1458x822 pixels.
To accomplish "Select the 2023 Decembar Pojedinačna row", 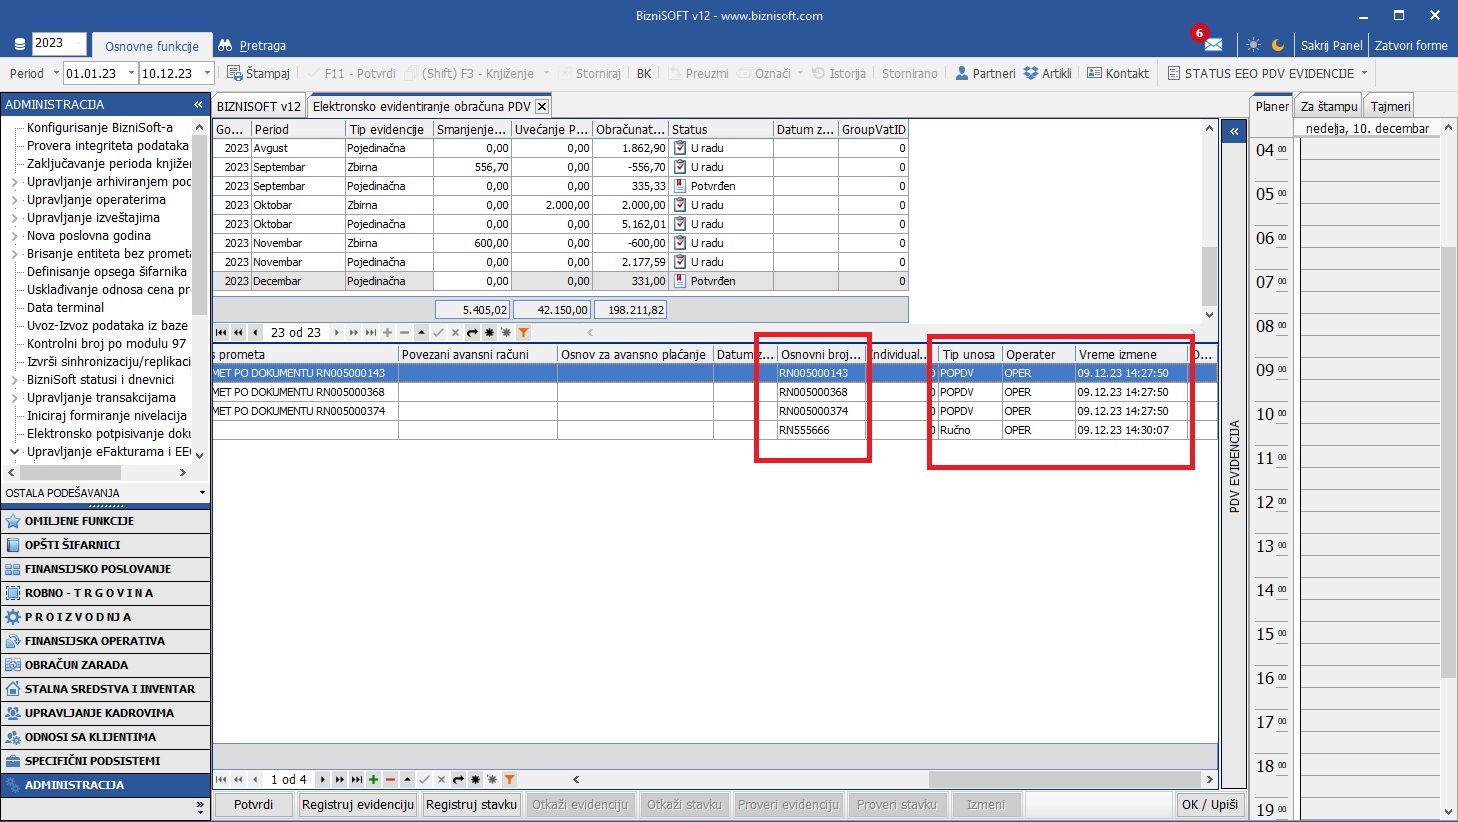I will (x=560, y=281).
